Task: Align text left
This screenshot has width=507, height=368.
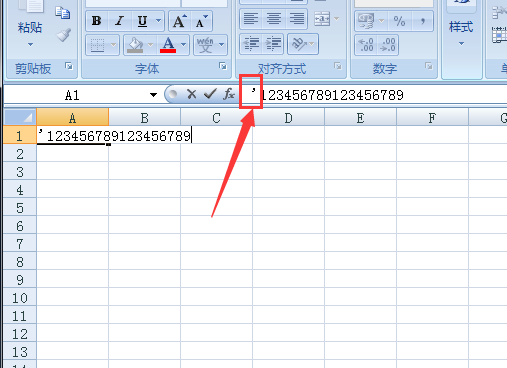Action: (x=251, y=19)
